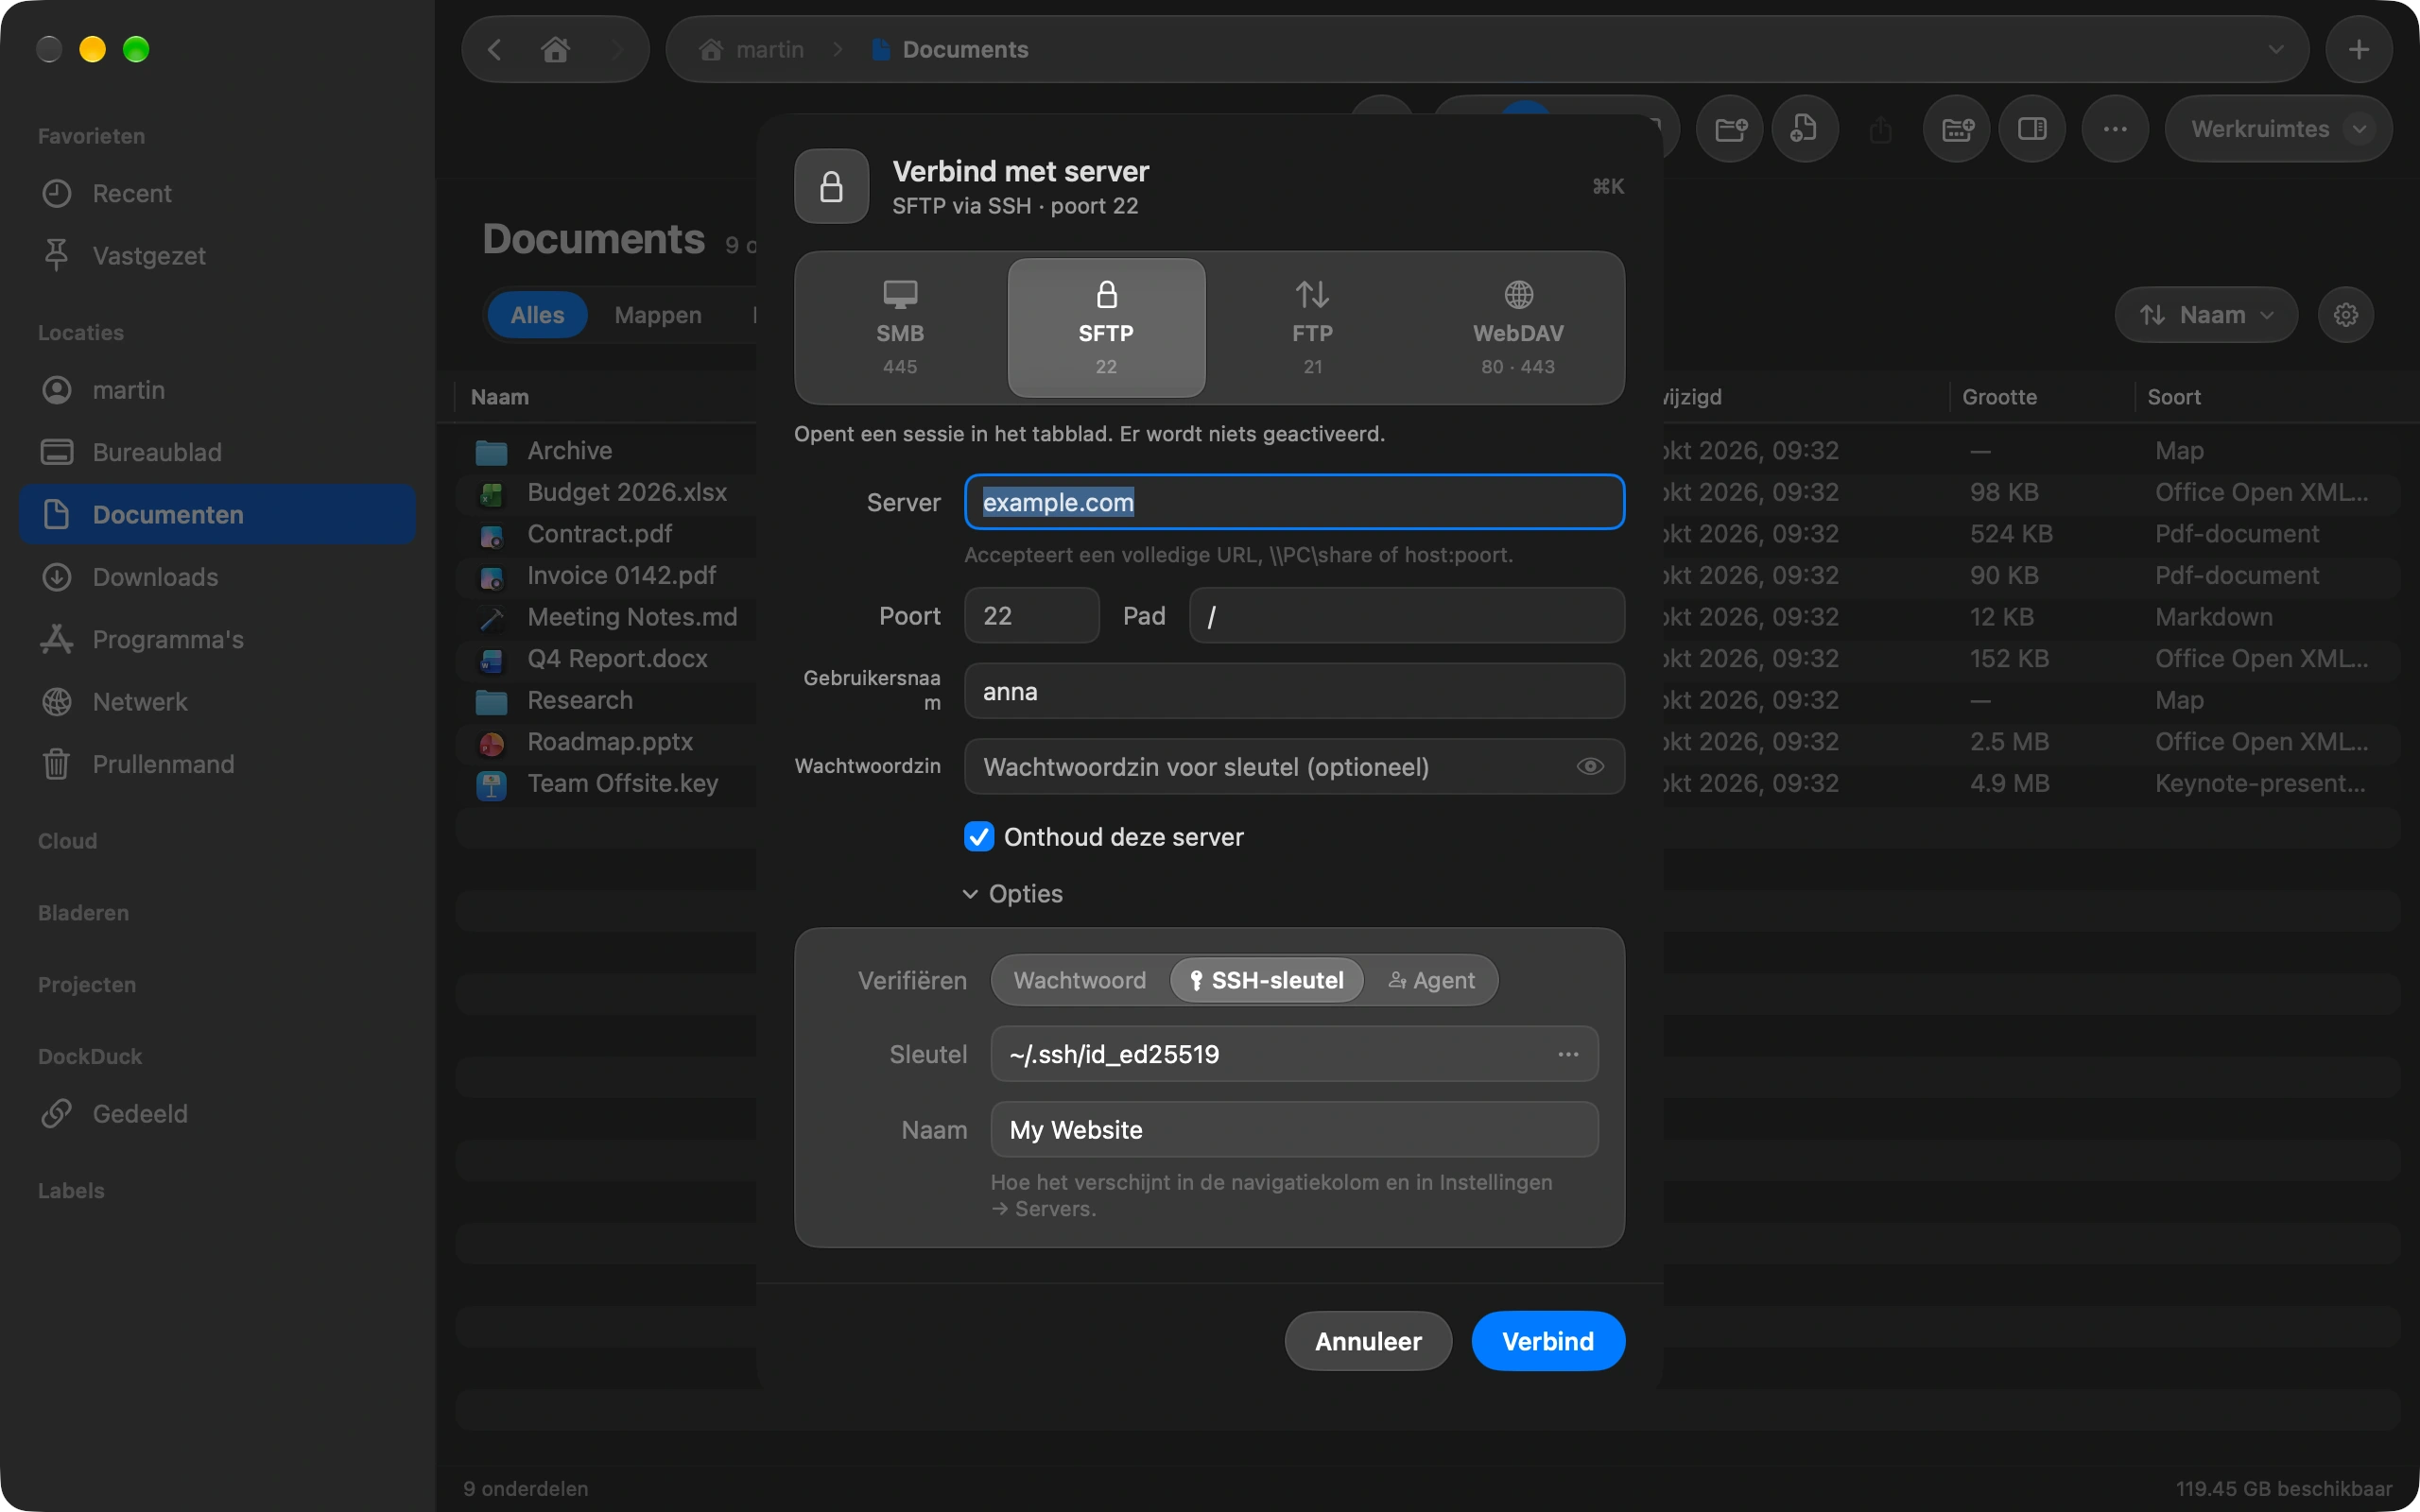Open Downloads in the sidebar
The width and height of the screenshot is (2420, 1512).
point(217,577)
